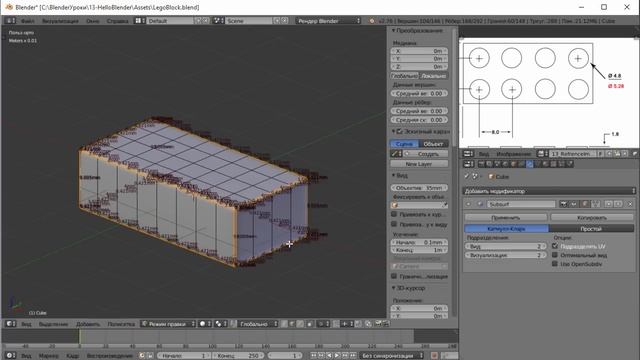Open the Выделение menu in 3D view
Viewport: 640px width, 360px height.
53,324
